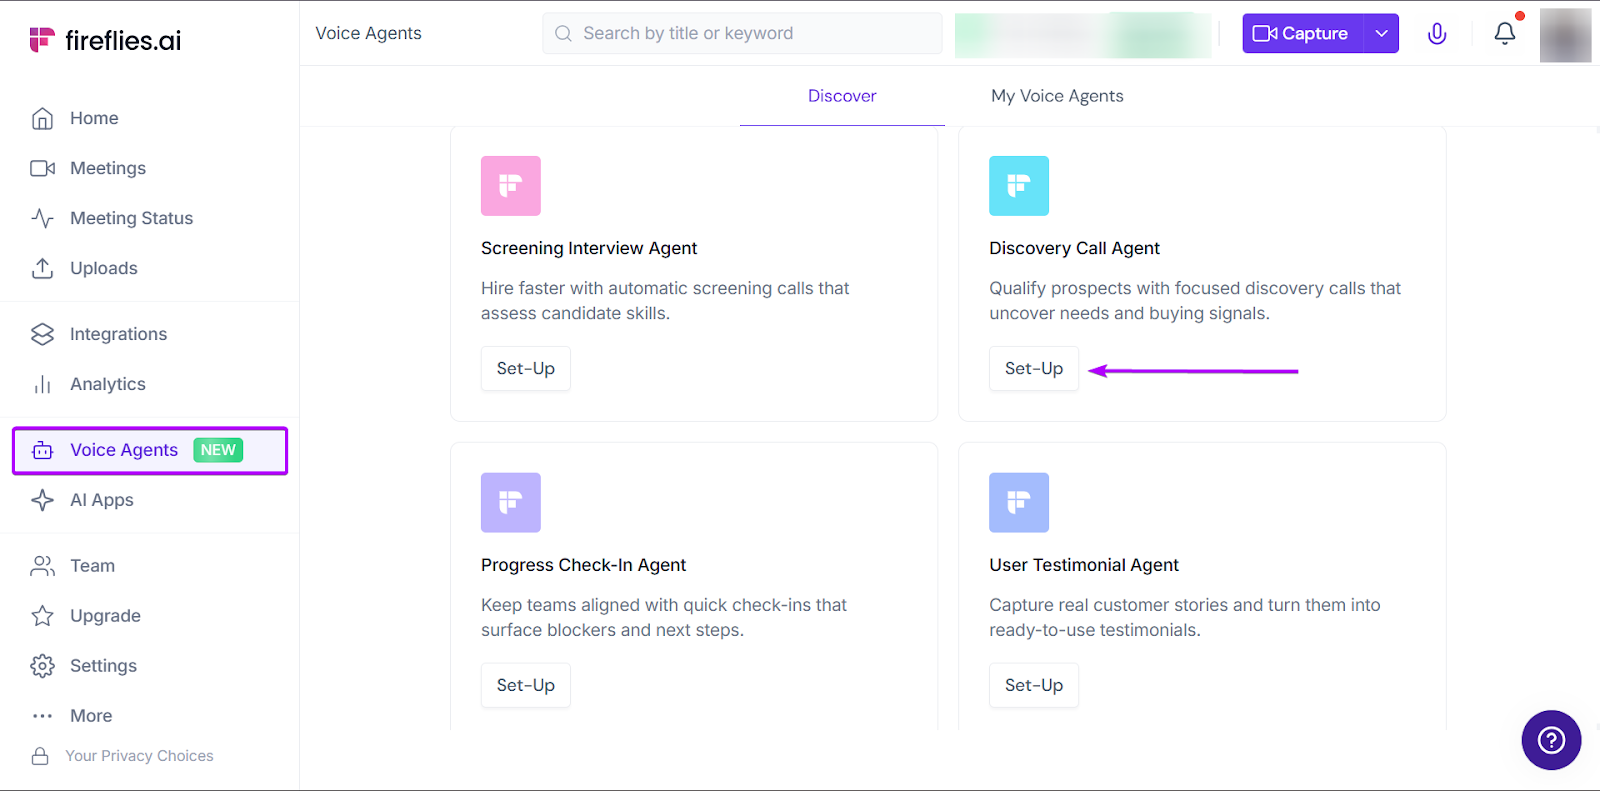1600x791 pixels.
Task: Click the cyan Discovery Call Agent icon
Action: 1019,186
